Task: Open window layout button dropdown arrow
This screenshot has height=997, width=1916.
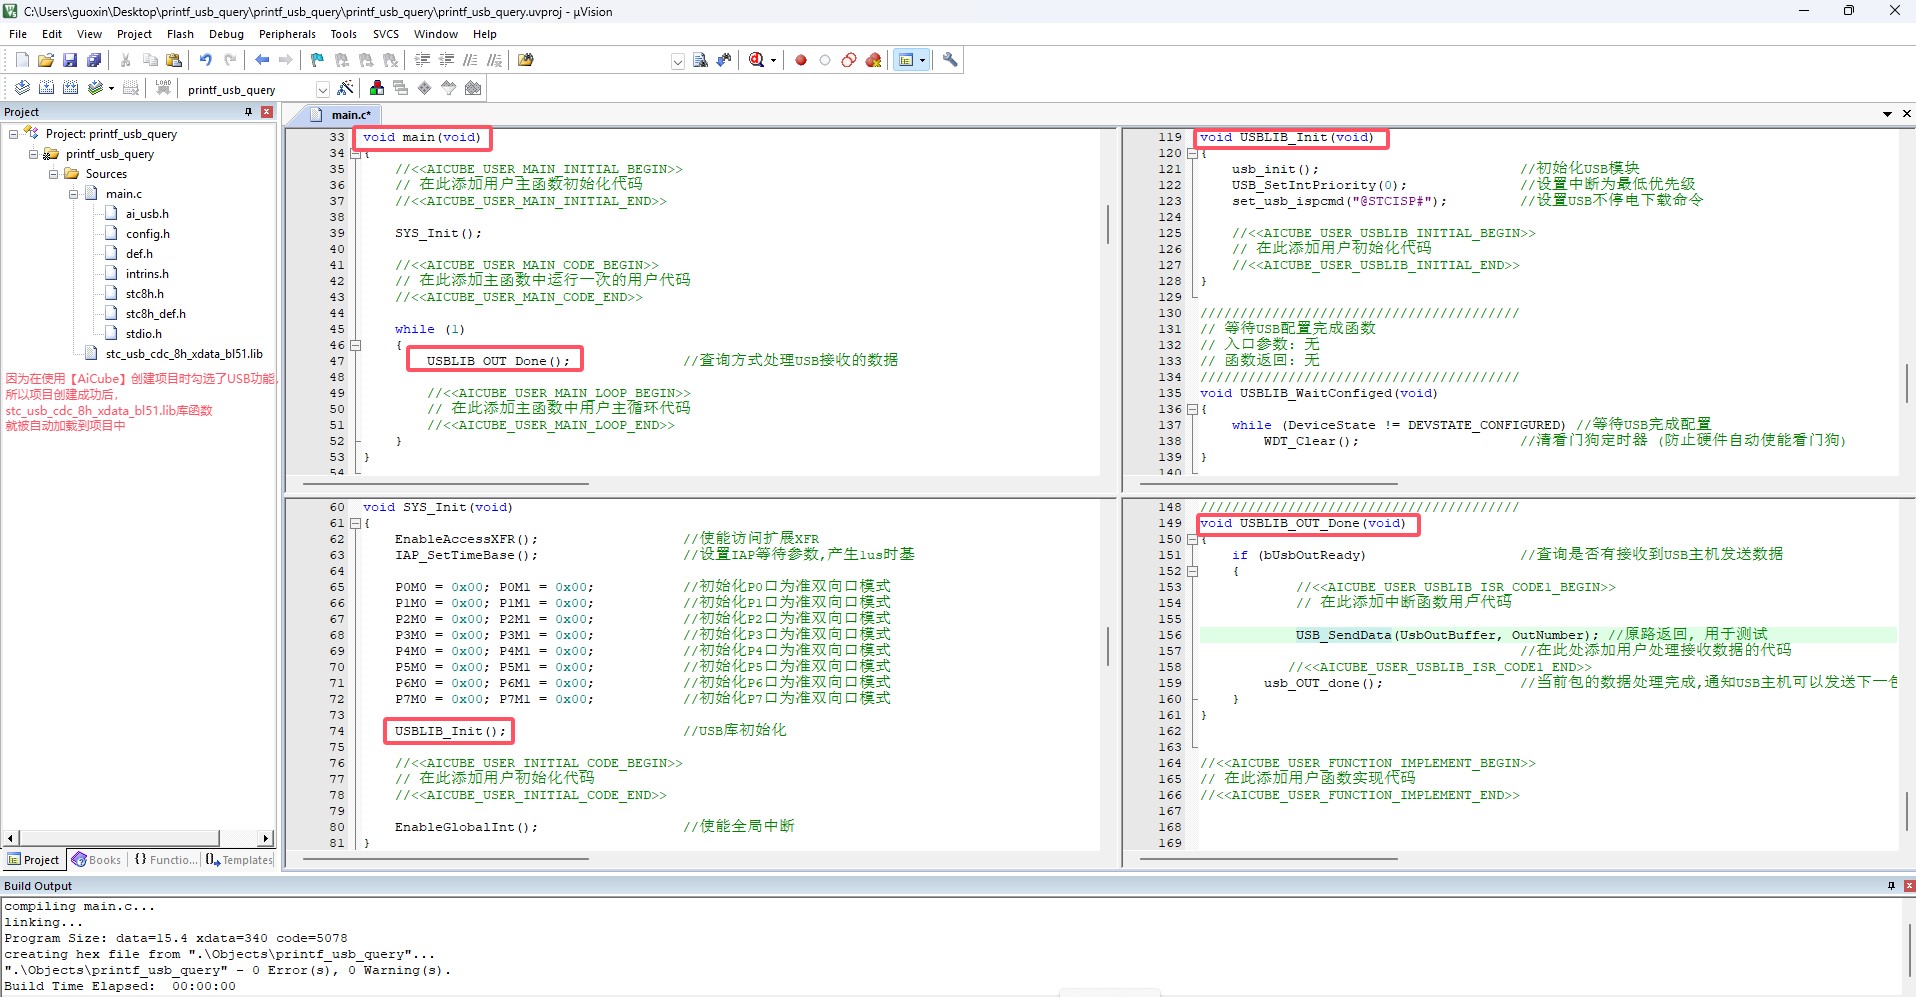Action: [x=922, y=60]
